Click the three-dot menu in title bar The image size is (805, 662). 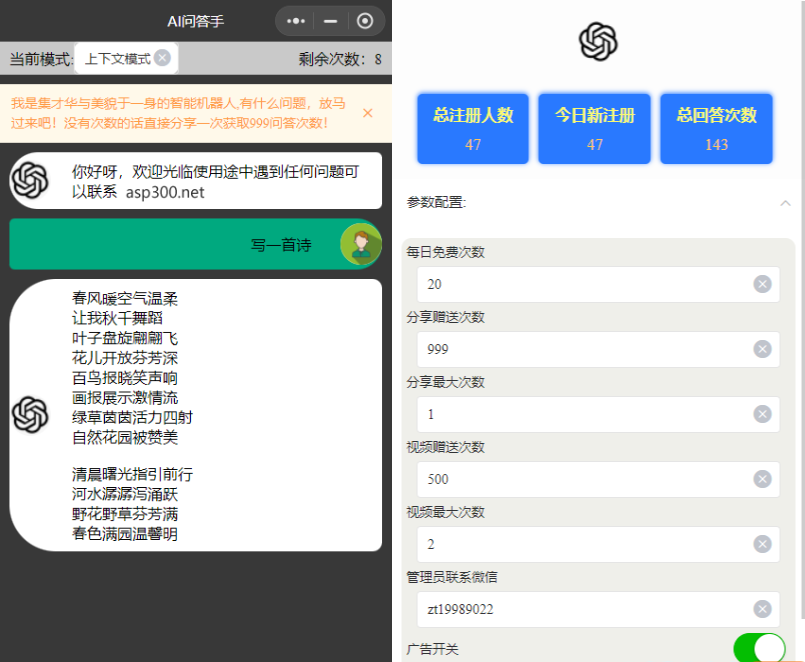coord(296,21)
